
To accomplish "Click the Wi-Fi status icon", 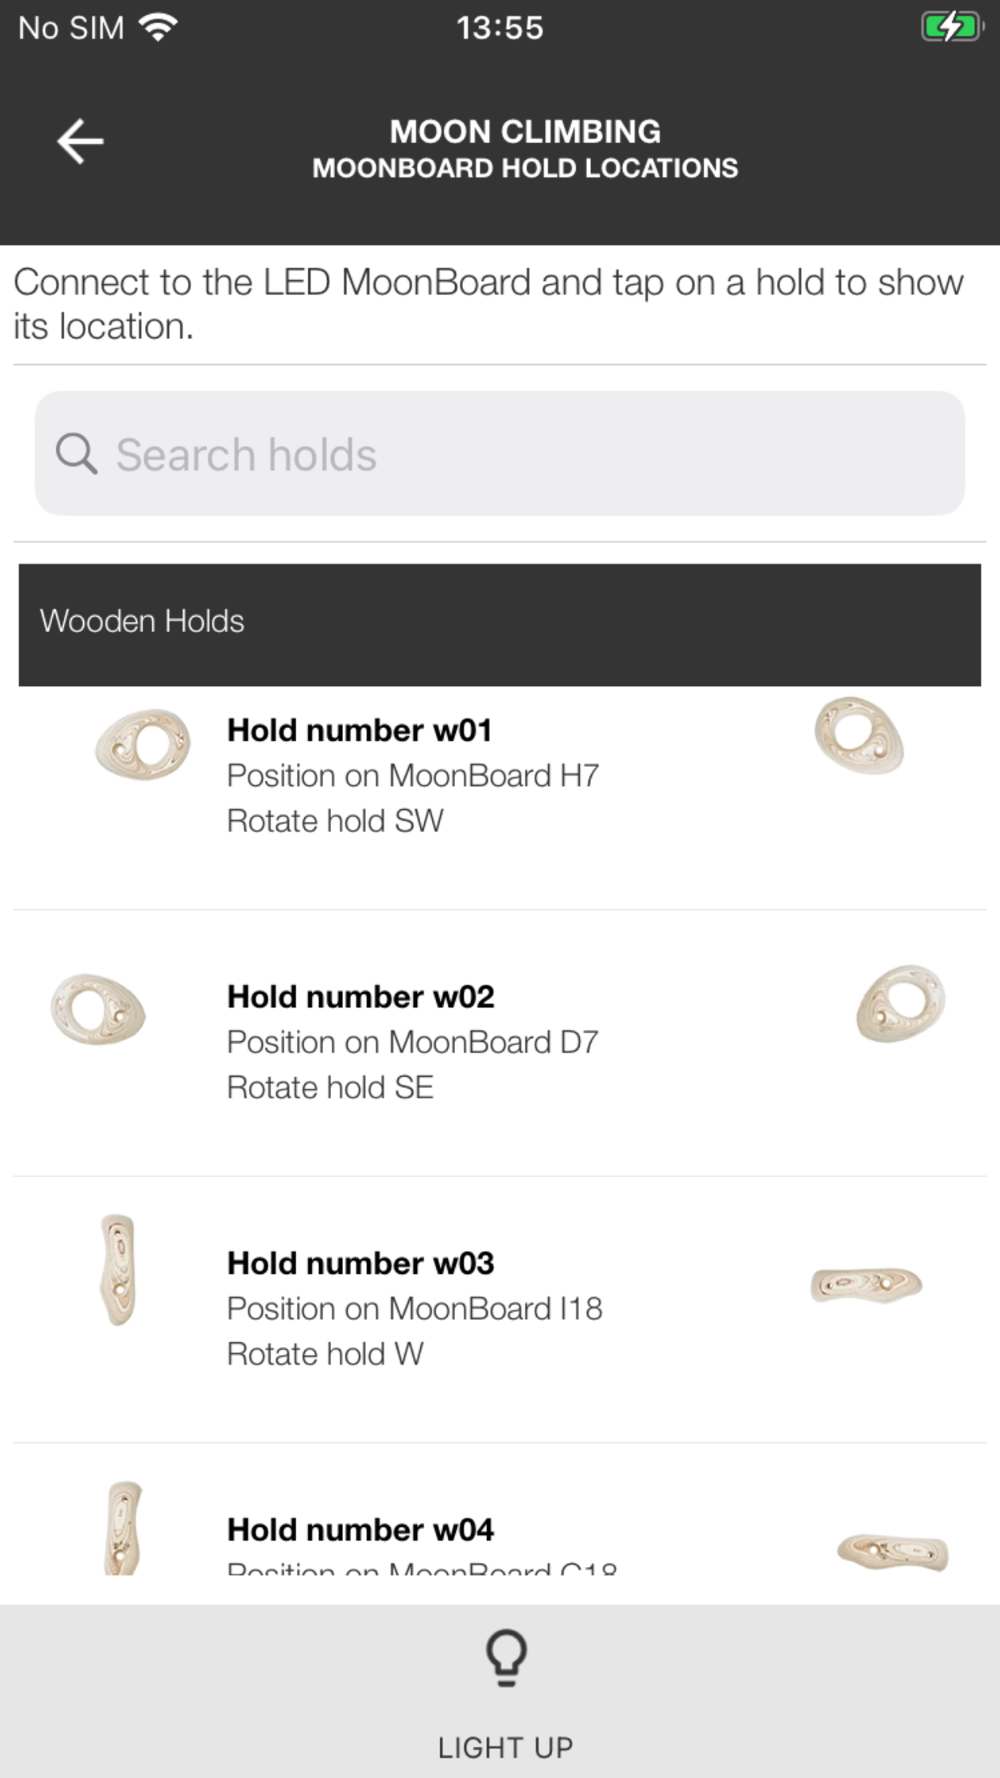I will (x=159, y=27).
